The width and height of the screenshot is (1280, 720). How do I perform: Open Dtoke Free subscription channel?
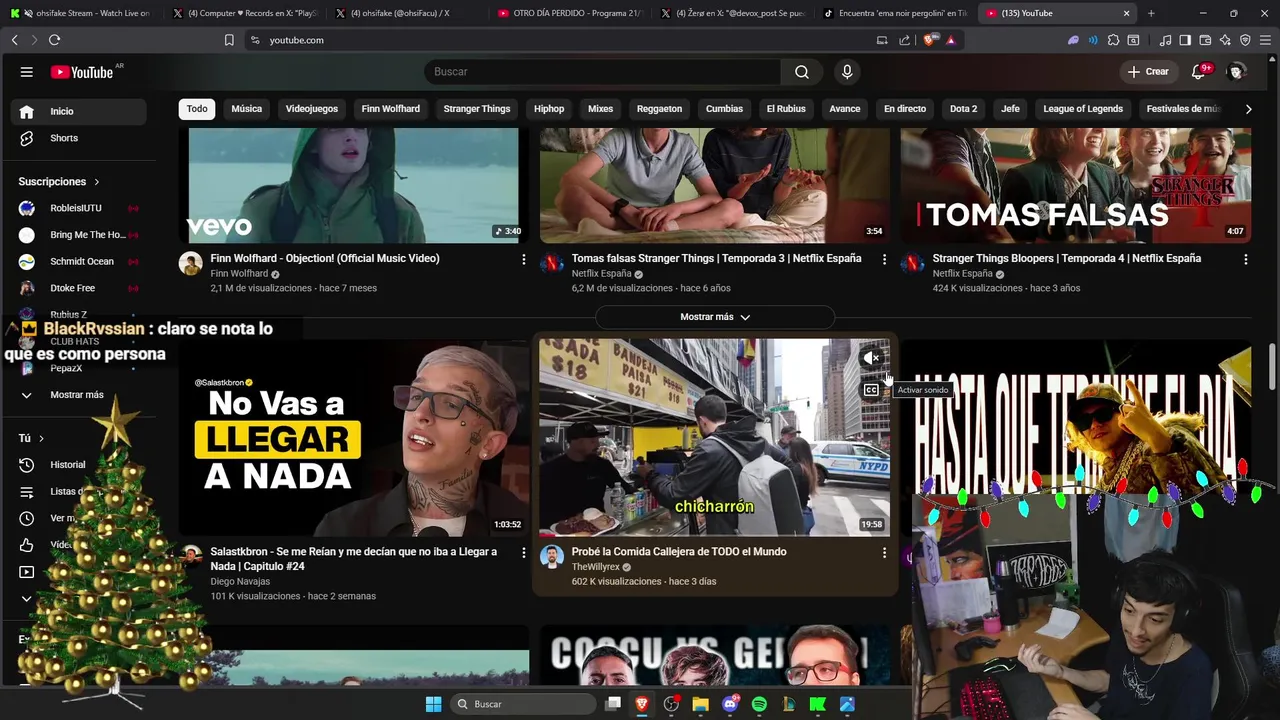click(x=78, y=288)
